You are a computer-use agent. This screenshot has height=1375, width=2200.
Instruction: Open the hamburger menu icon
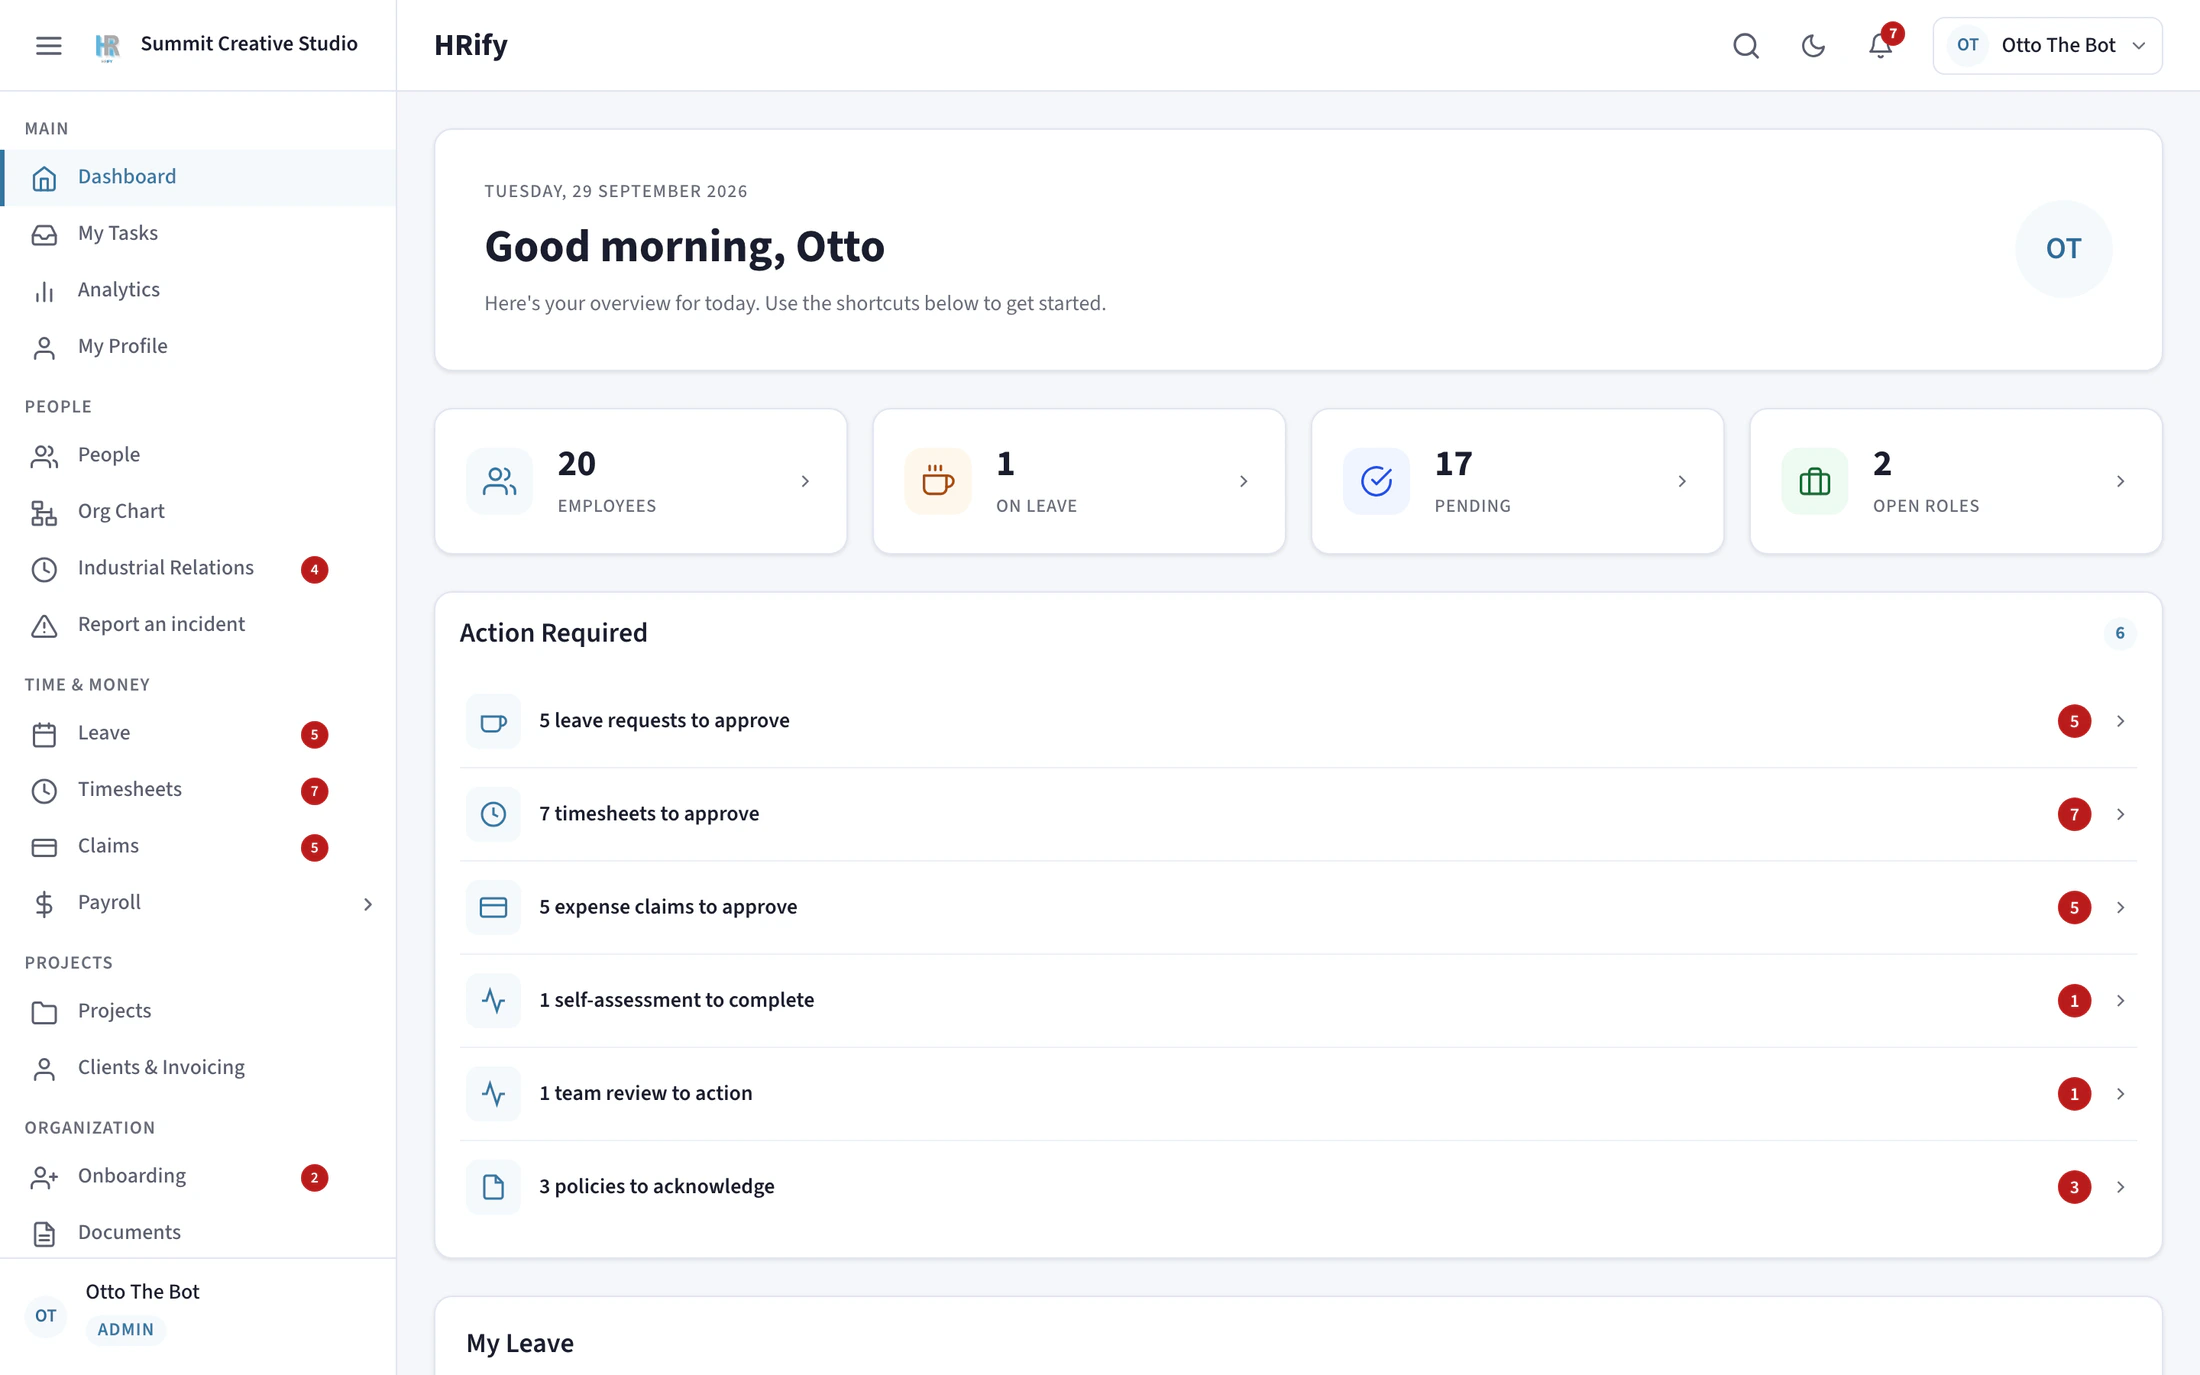48,45
